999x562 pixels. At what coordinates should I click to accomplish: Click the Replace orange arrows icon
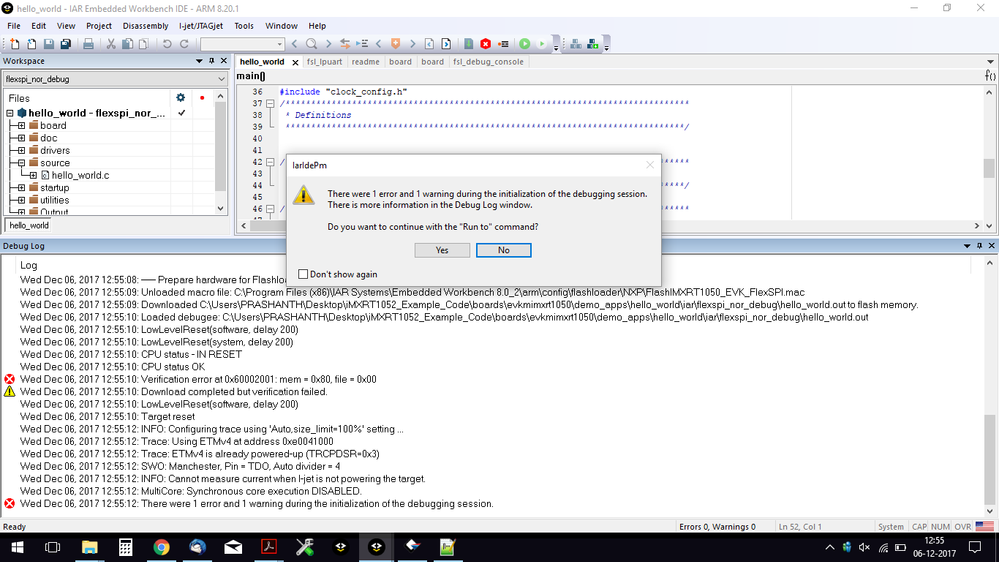point(345,44)
